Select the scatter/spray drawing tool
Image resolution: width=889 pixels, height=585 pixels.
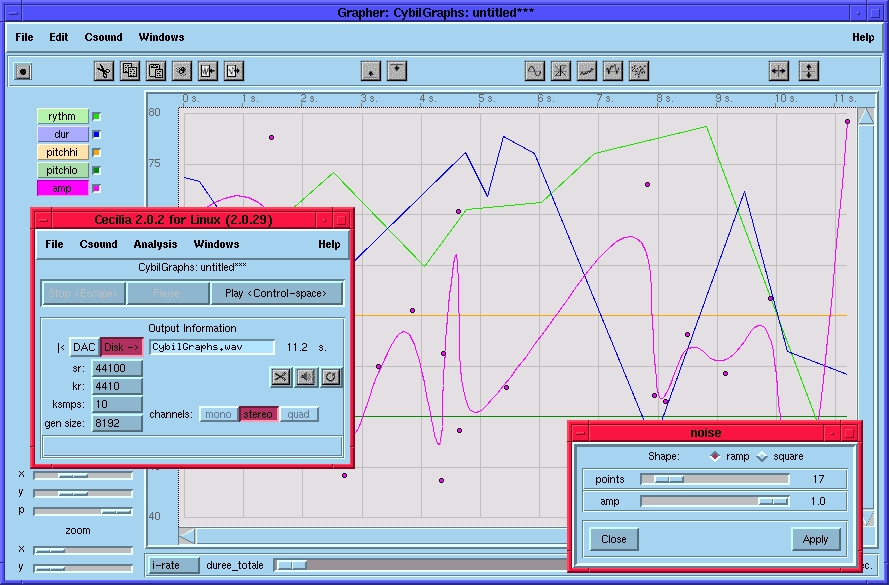click(636, 71)
